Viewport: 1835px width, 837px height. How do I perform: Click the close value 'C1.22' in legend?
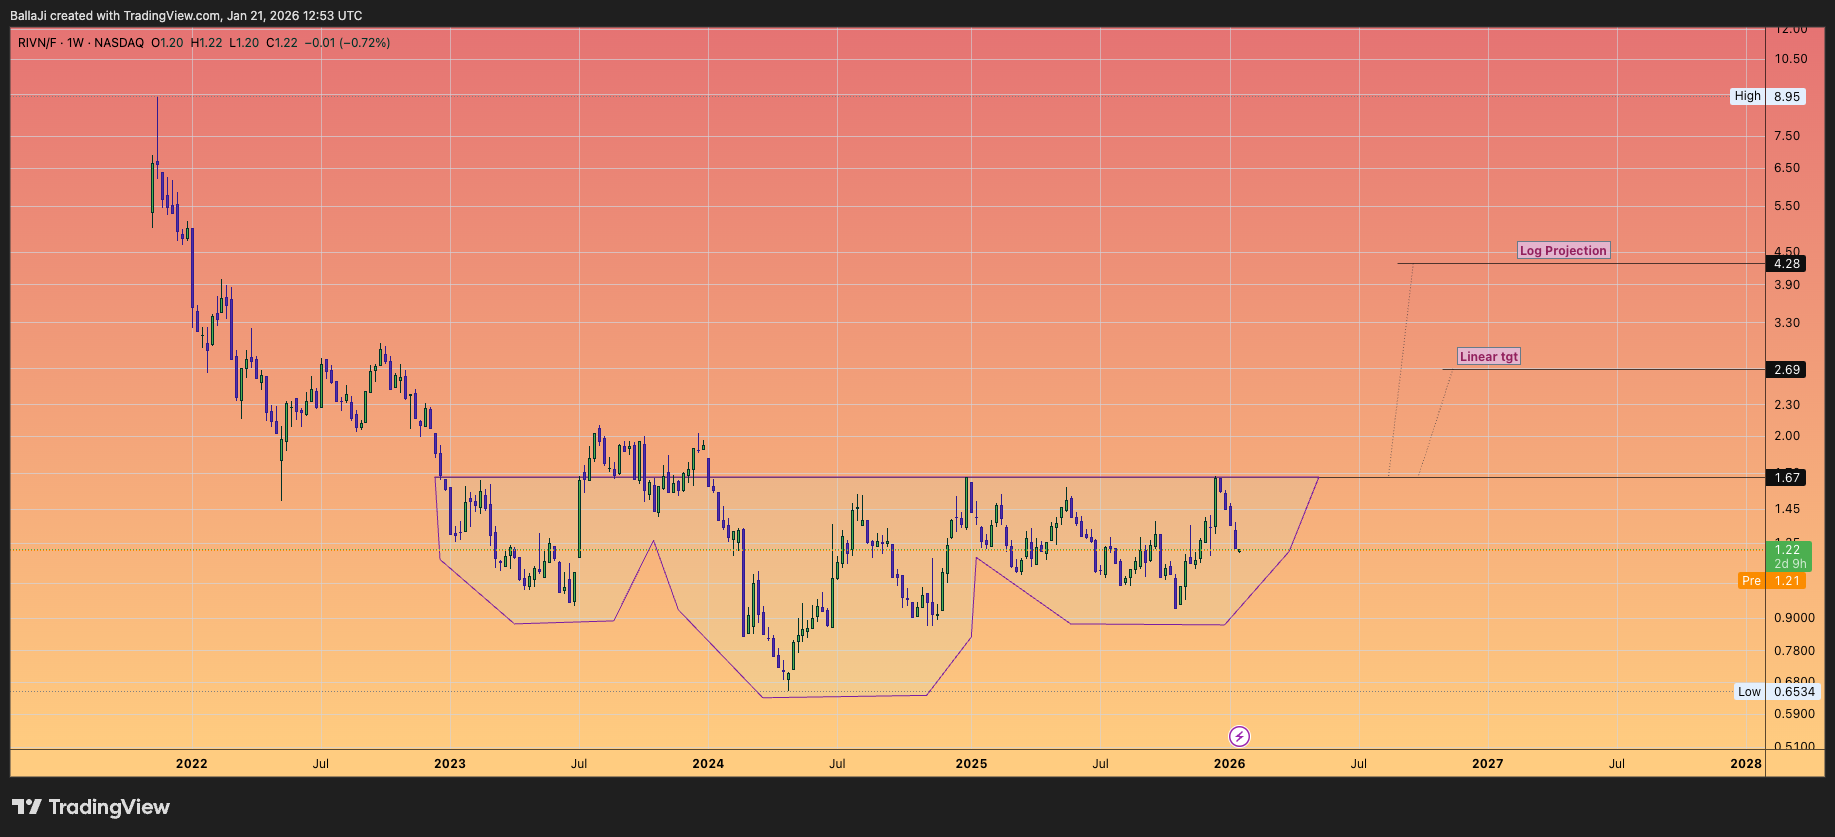pyautogui.click(x=282, y=43)
